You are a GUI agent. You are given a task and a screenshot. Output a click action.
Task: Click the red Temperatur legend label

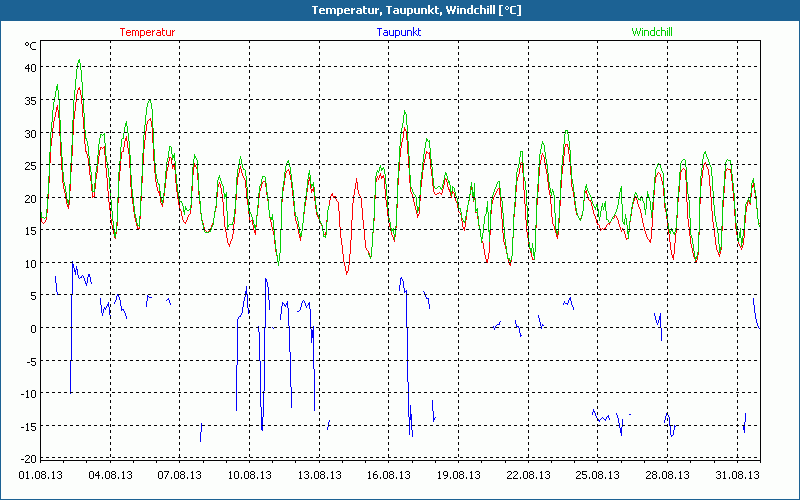[147, 32]
